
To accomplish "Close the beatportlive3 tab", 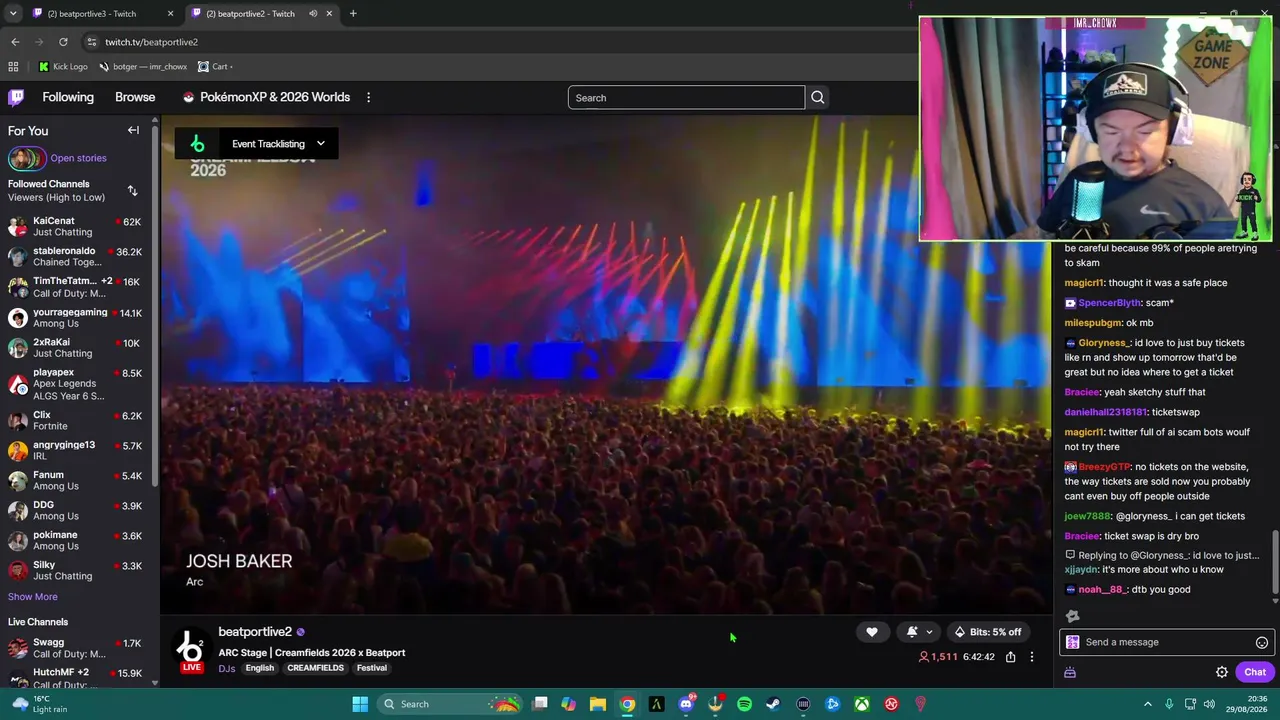I will pyautogui.click(x=170, y=14).
